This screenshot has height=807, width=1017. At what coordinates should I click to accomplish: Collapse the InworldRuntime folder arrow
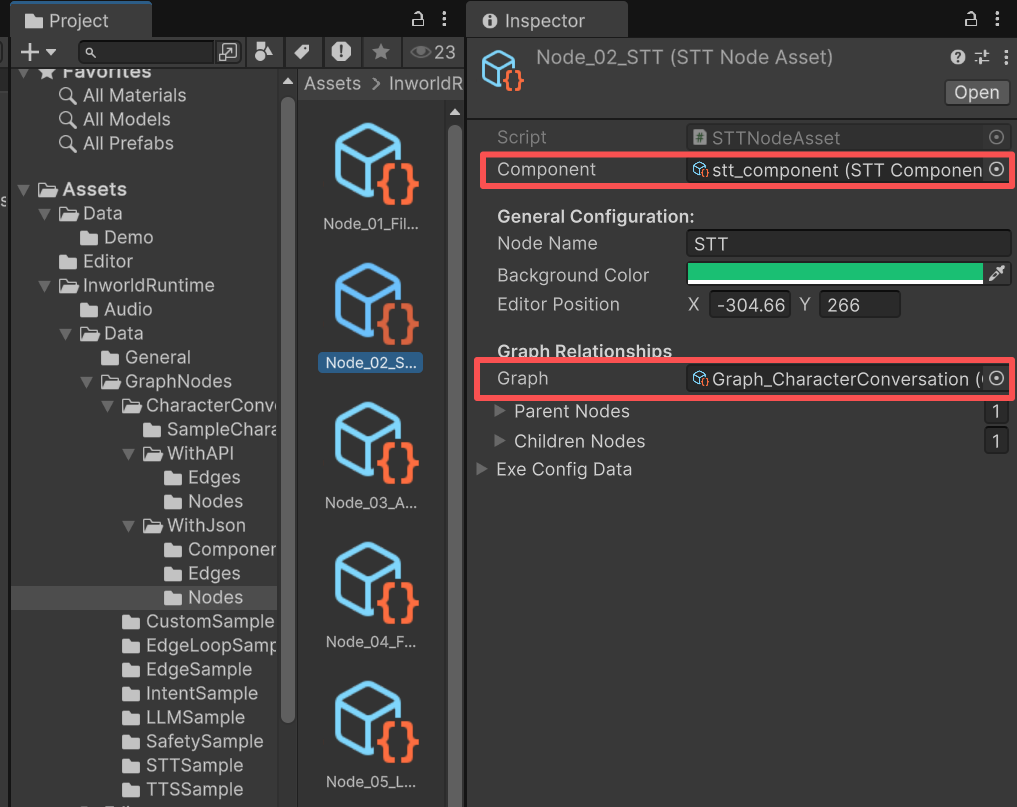(x=45, y=285)
